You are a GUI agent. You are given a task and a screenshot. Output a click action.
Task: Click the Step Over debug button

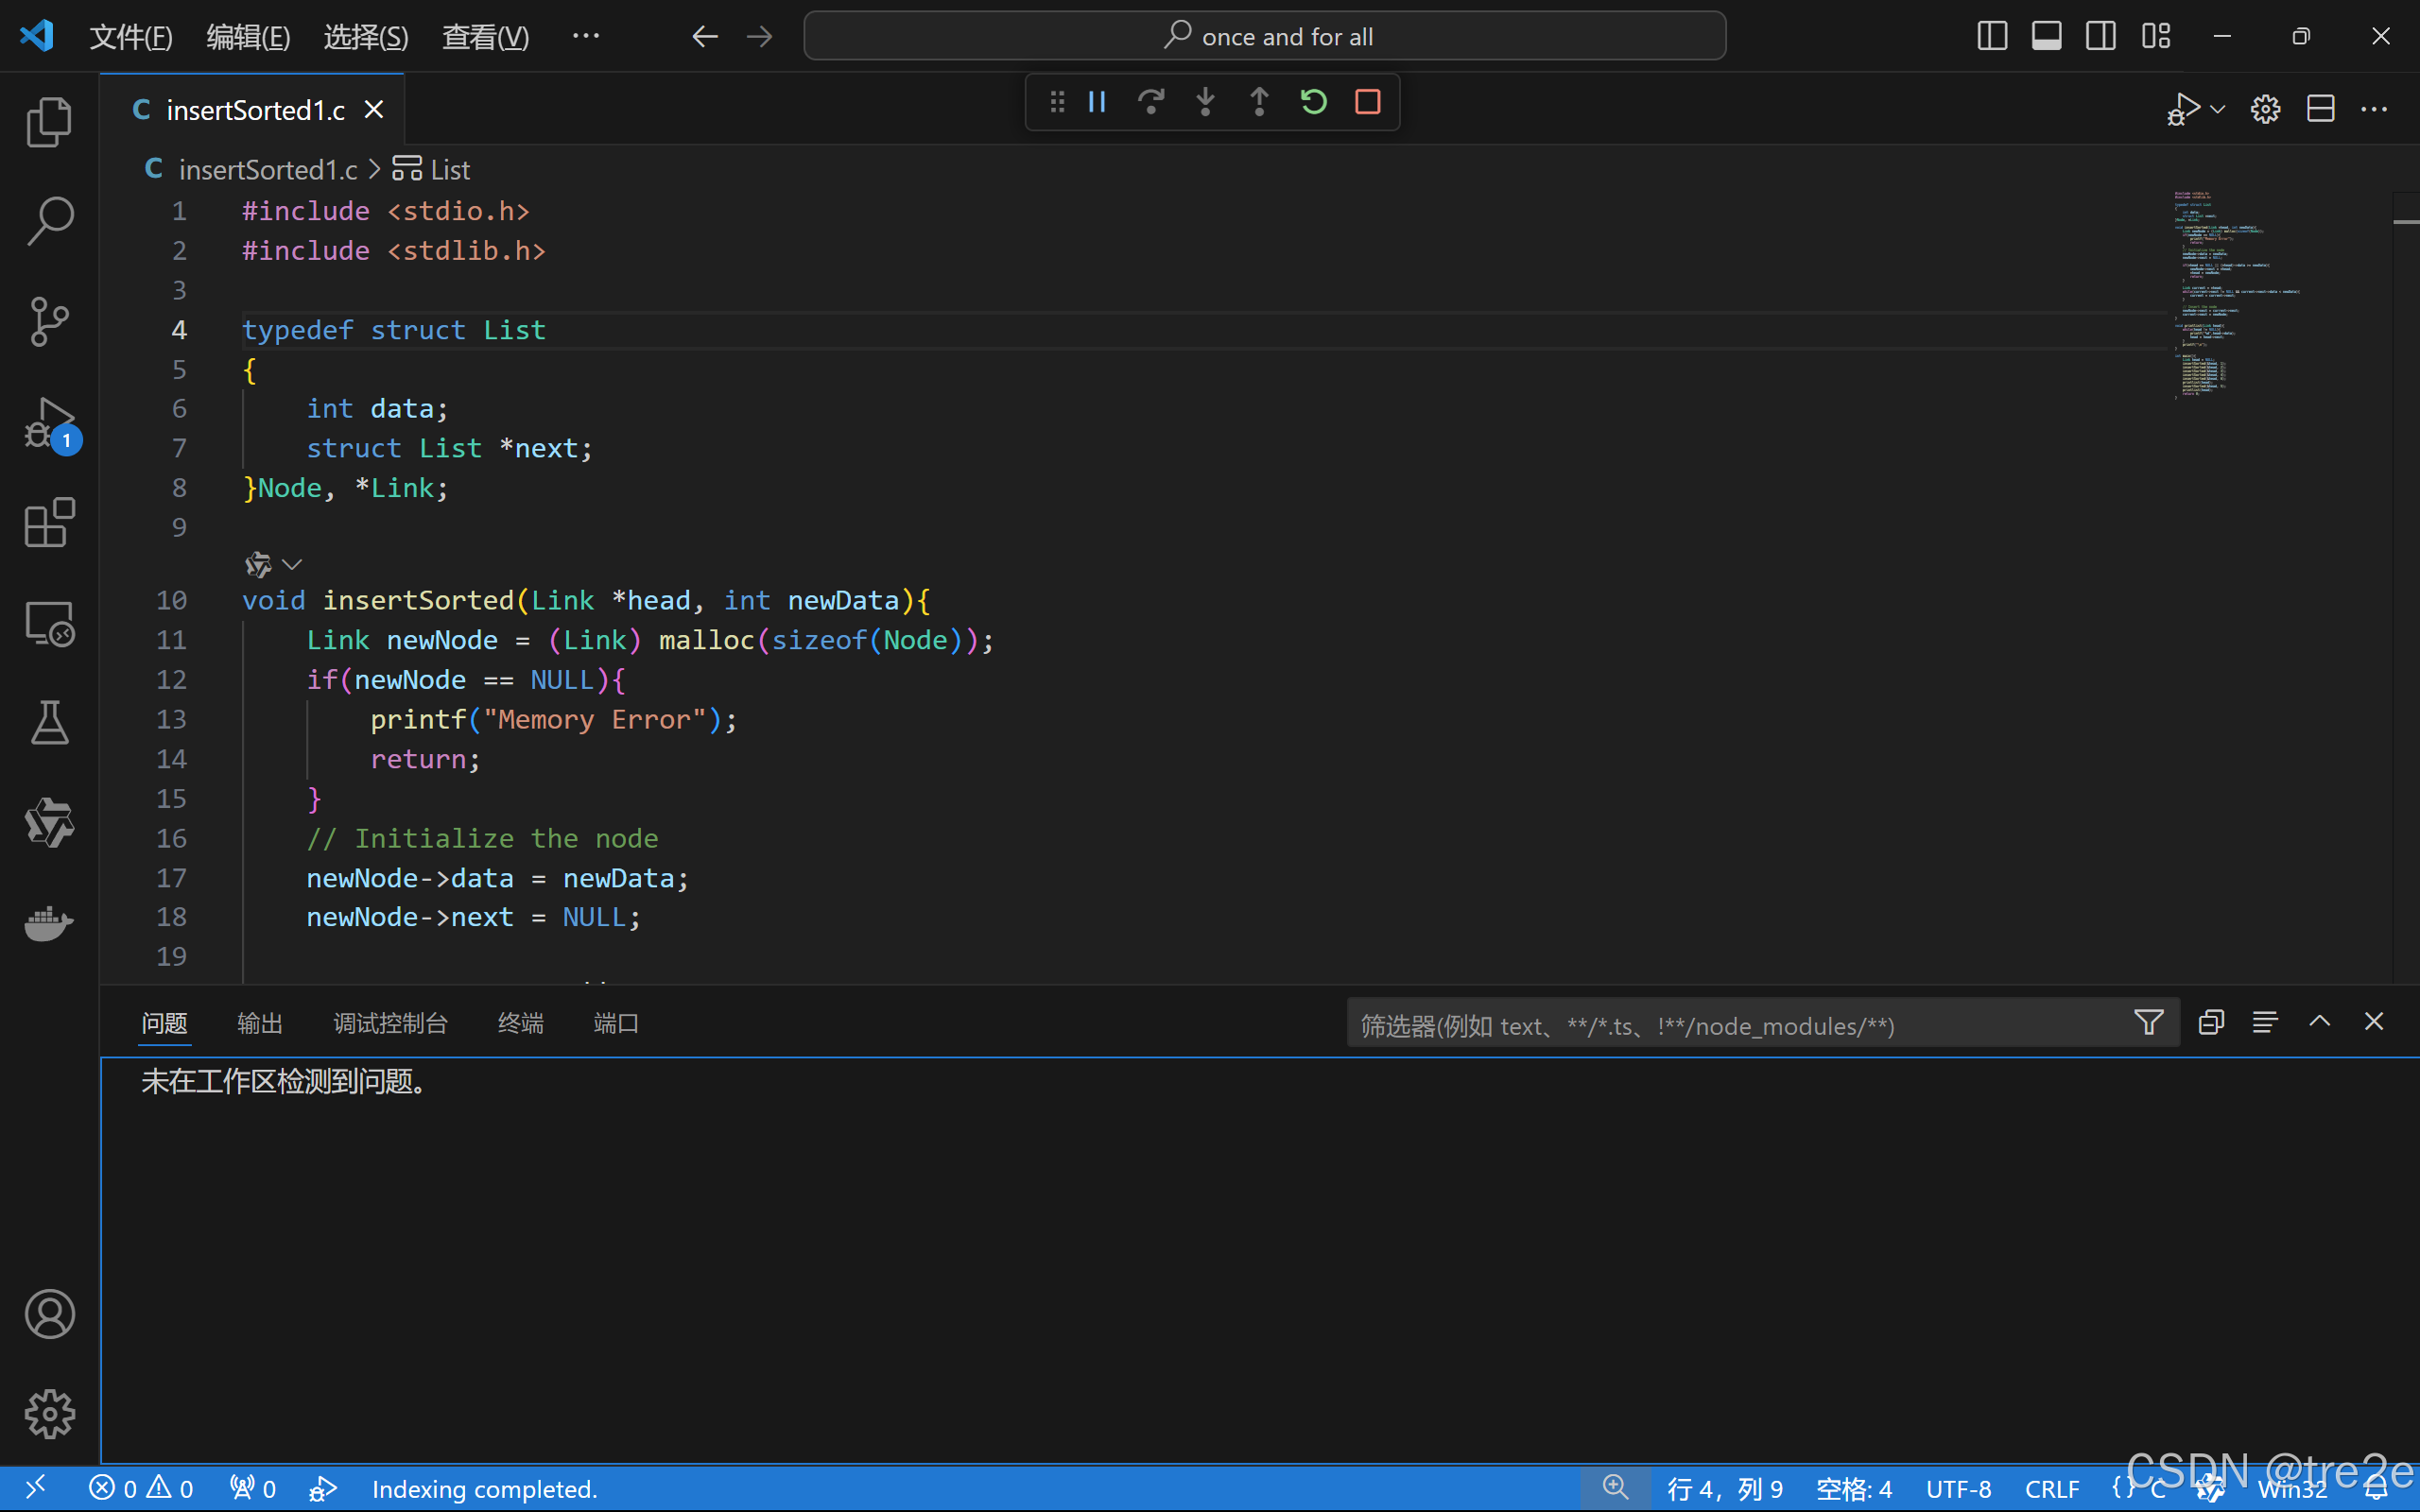click(x=1151, y=102)
